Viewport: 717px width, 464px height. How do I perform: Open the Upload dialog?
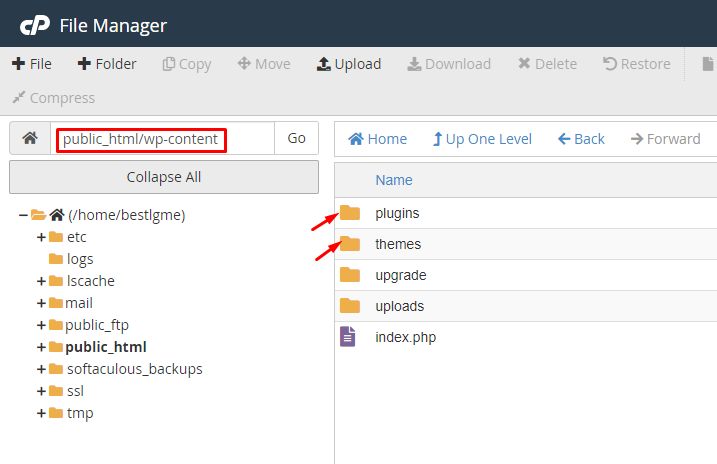point(349,64)
